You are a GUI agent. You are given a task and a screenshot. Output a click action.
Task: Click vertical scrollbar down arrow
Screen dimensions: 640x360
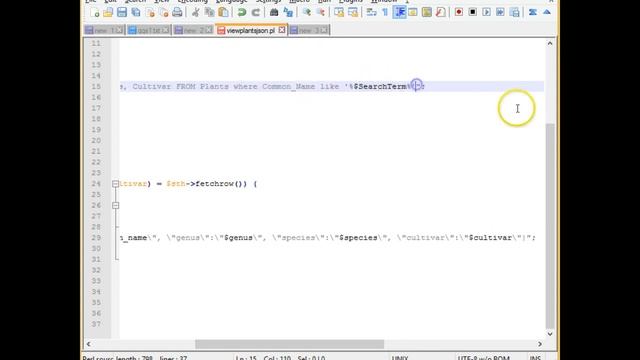(x=550, y=334)
